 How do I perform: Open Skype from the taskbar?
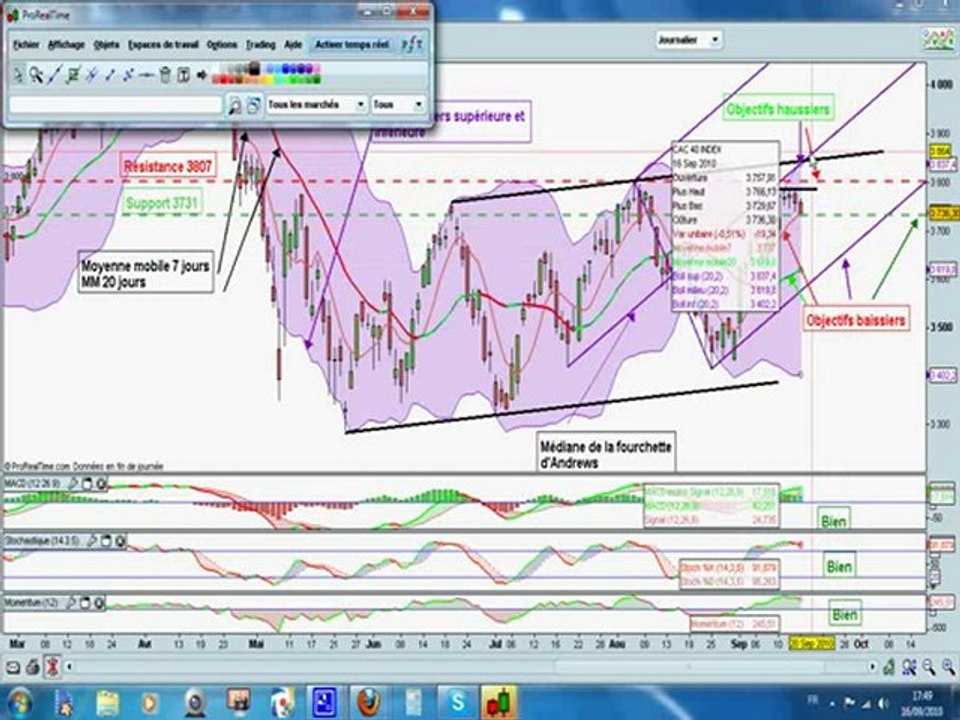457,702
